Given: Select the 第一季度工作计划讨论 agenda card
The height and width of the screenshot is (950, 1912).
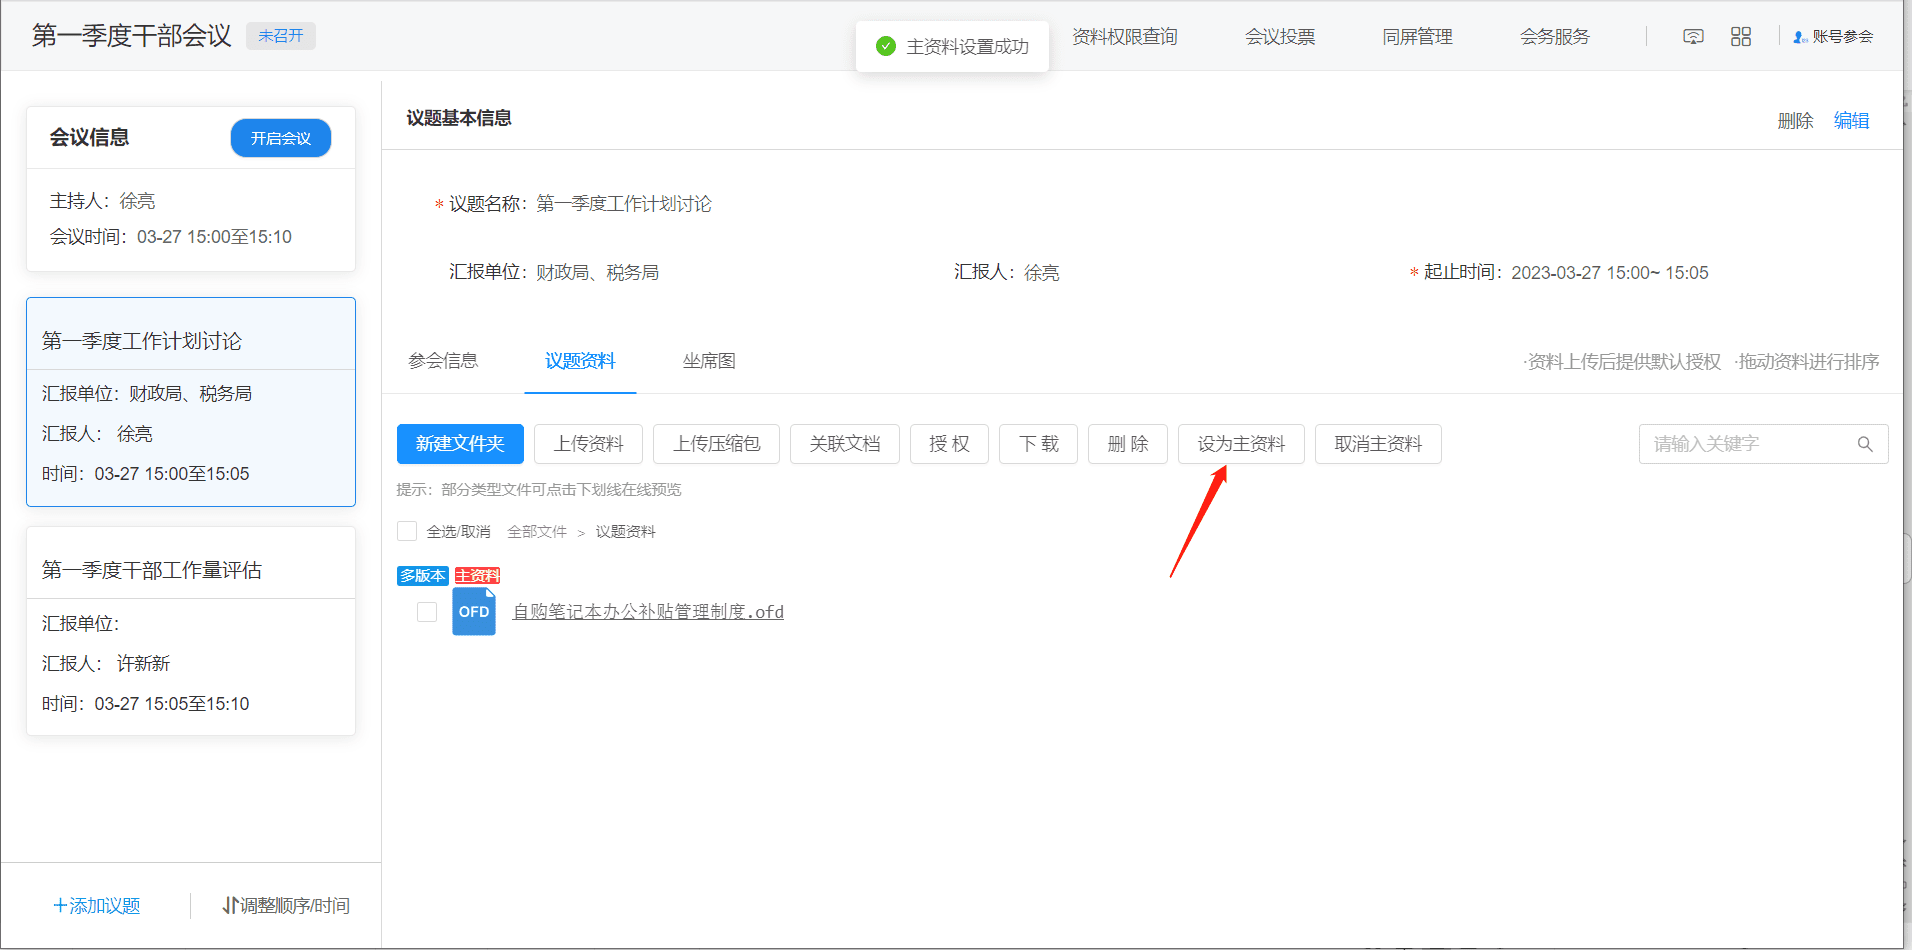Looking at the screenshot, I should point(191,402).
